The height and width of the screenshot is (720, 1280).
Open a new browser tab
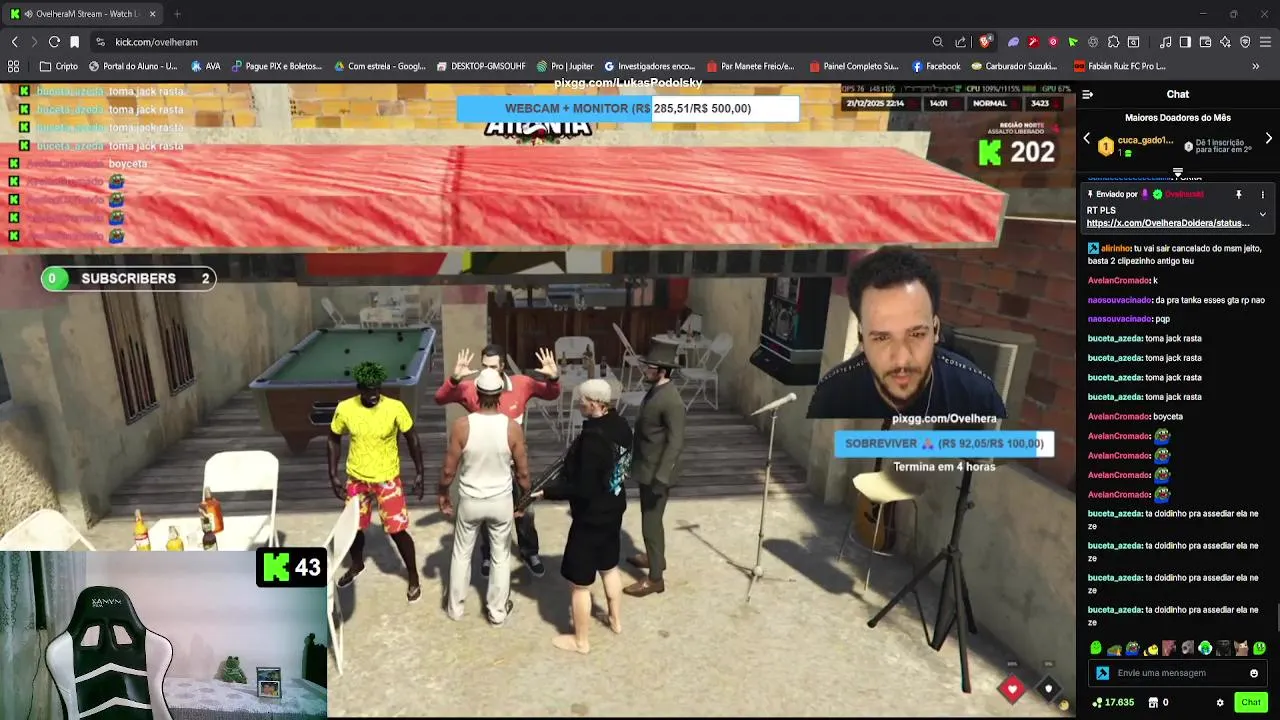177,14
